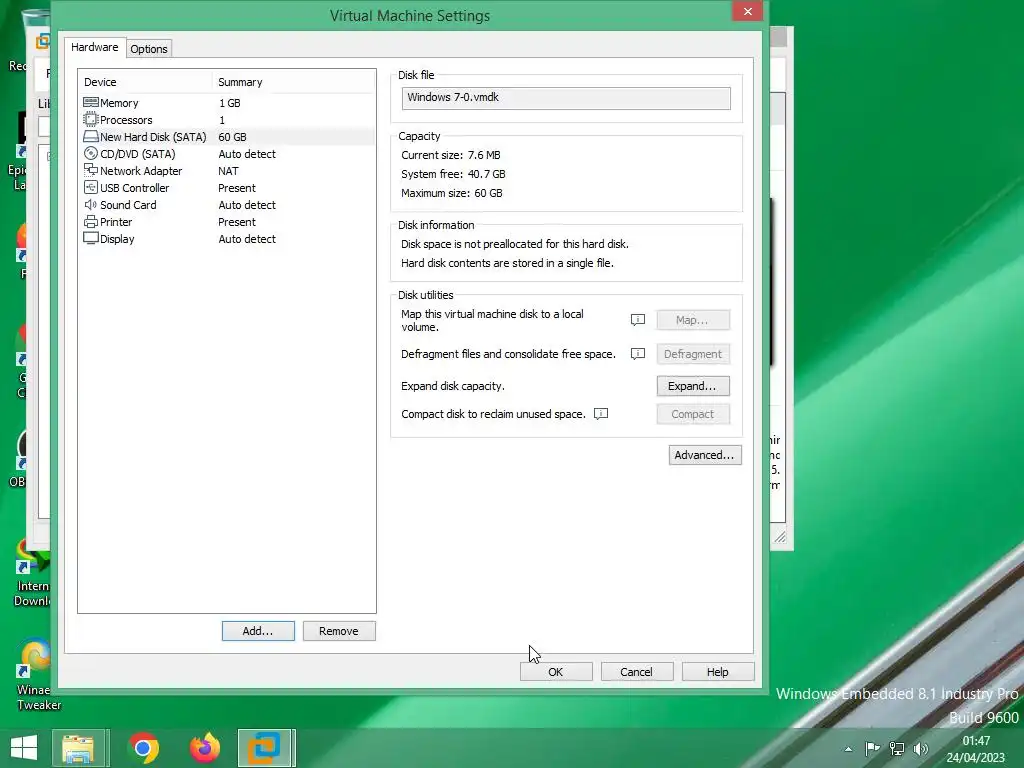Click the Remove device button
1024x768 pixels.
coord(339,631)
